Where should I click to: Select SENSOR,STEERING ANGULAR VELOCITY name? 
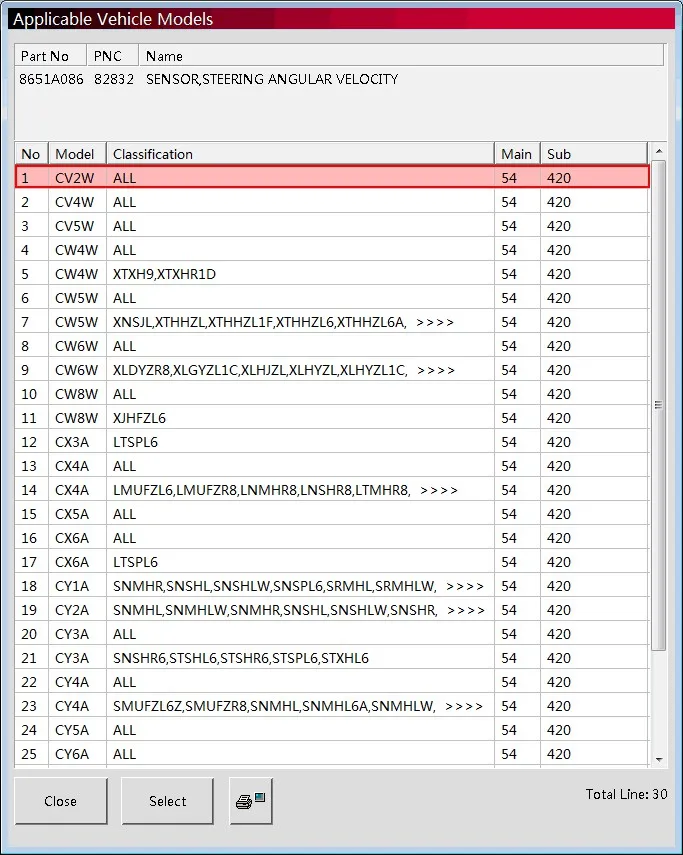click(x=272, y=79)
